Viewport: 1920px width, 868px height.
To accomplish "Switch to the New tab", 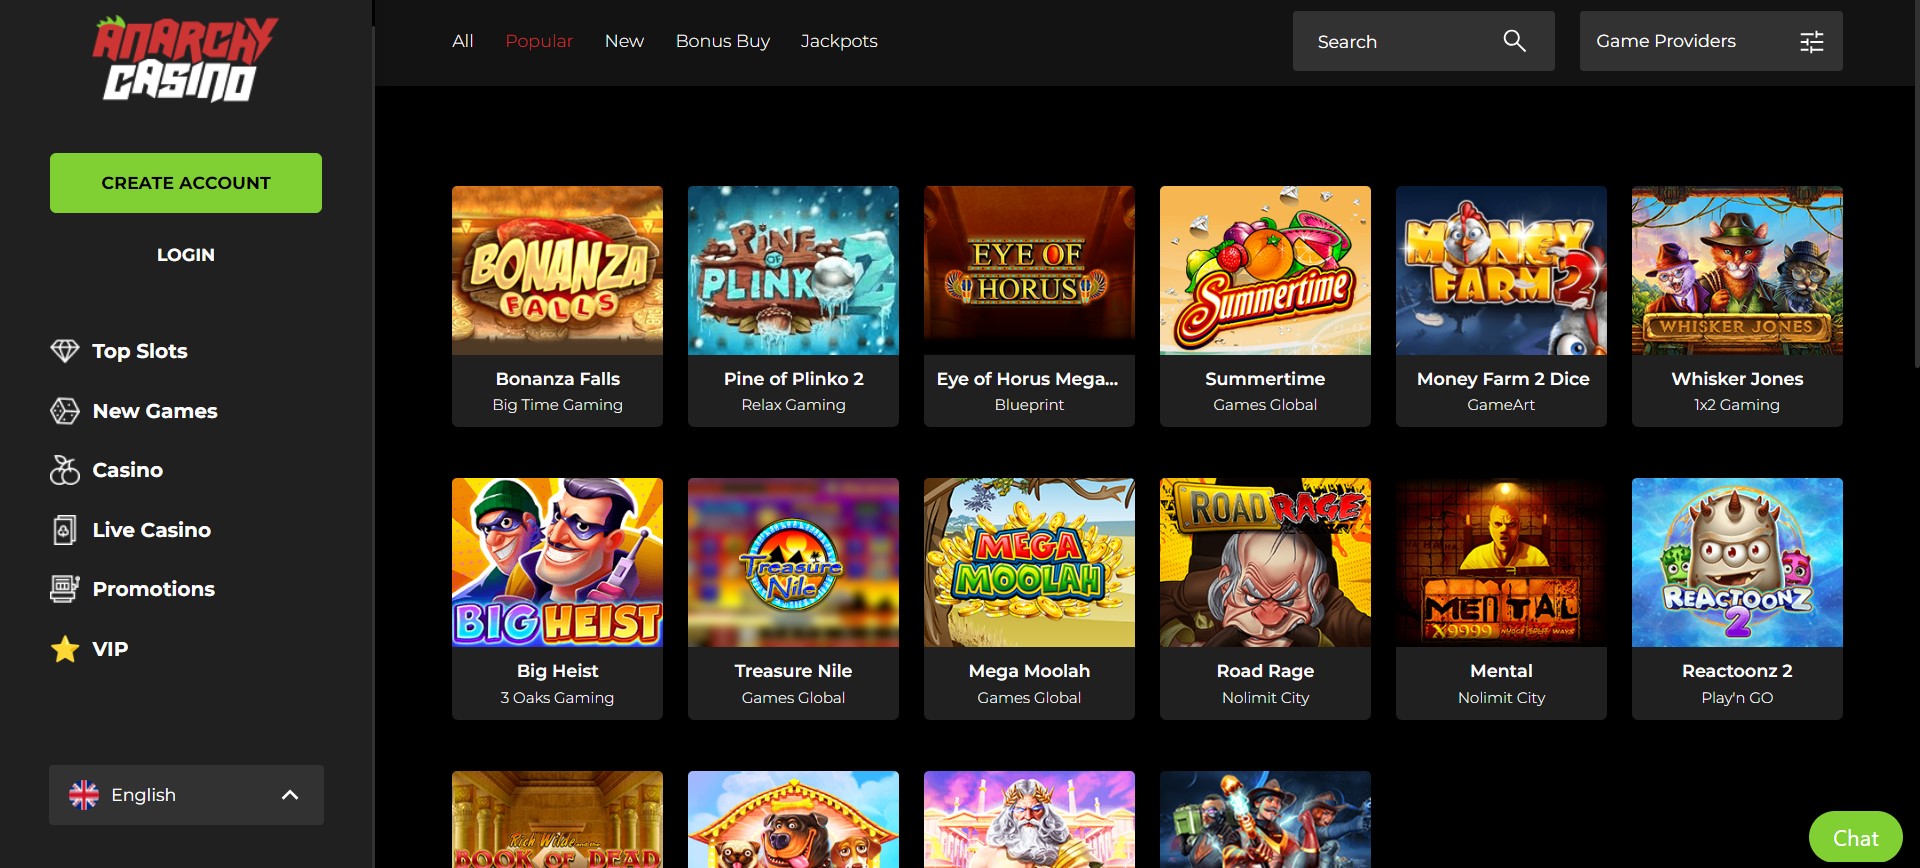I will (624, 41).
